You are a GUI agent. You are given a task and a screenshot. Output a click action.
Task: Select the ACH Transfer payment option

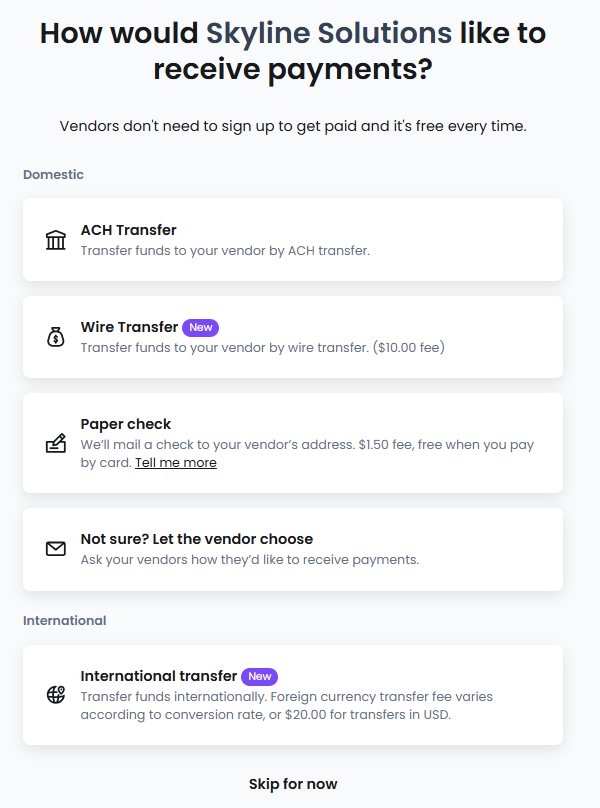[293, 240]
